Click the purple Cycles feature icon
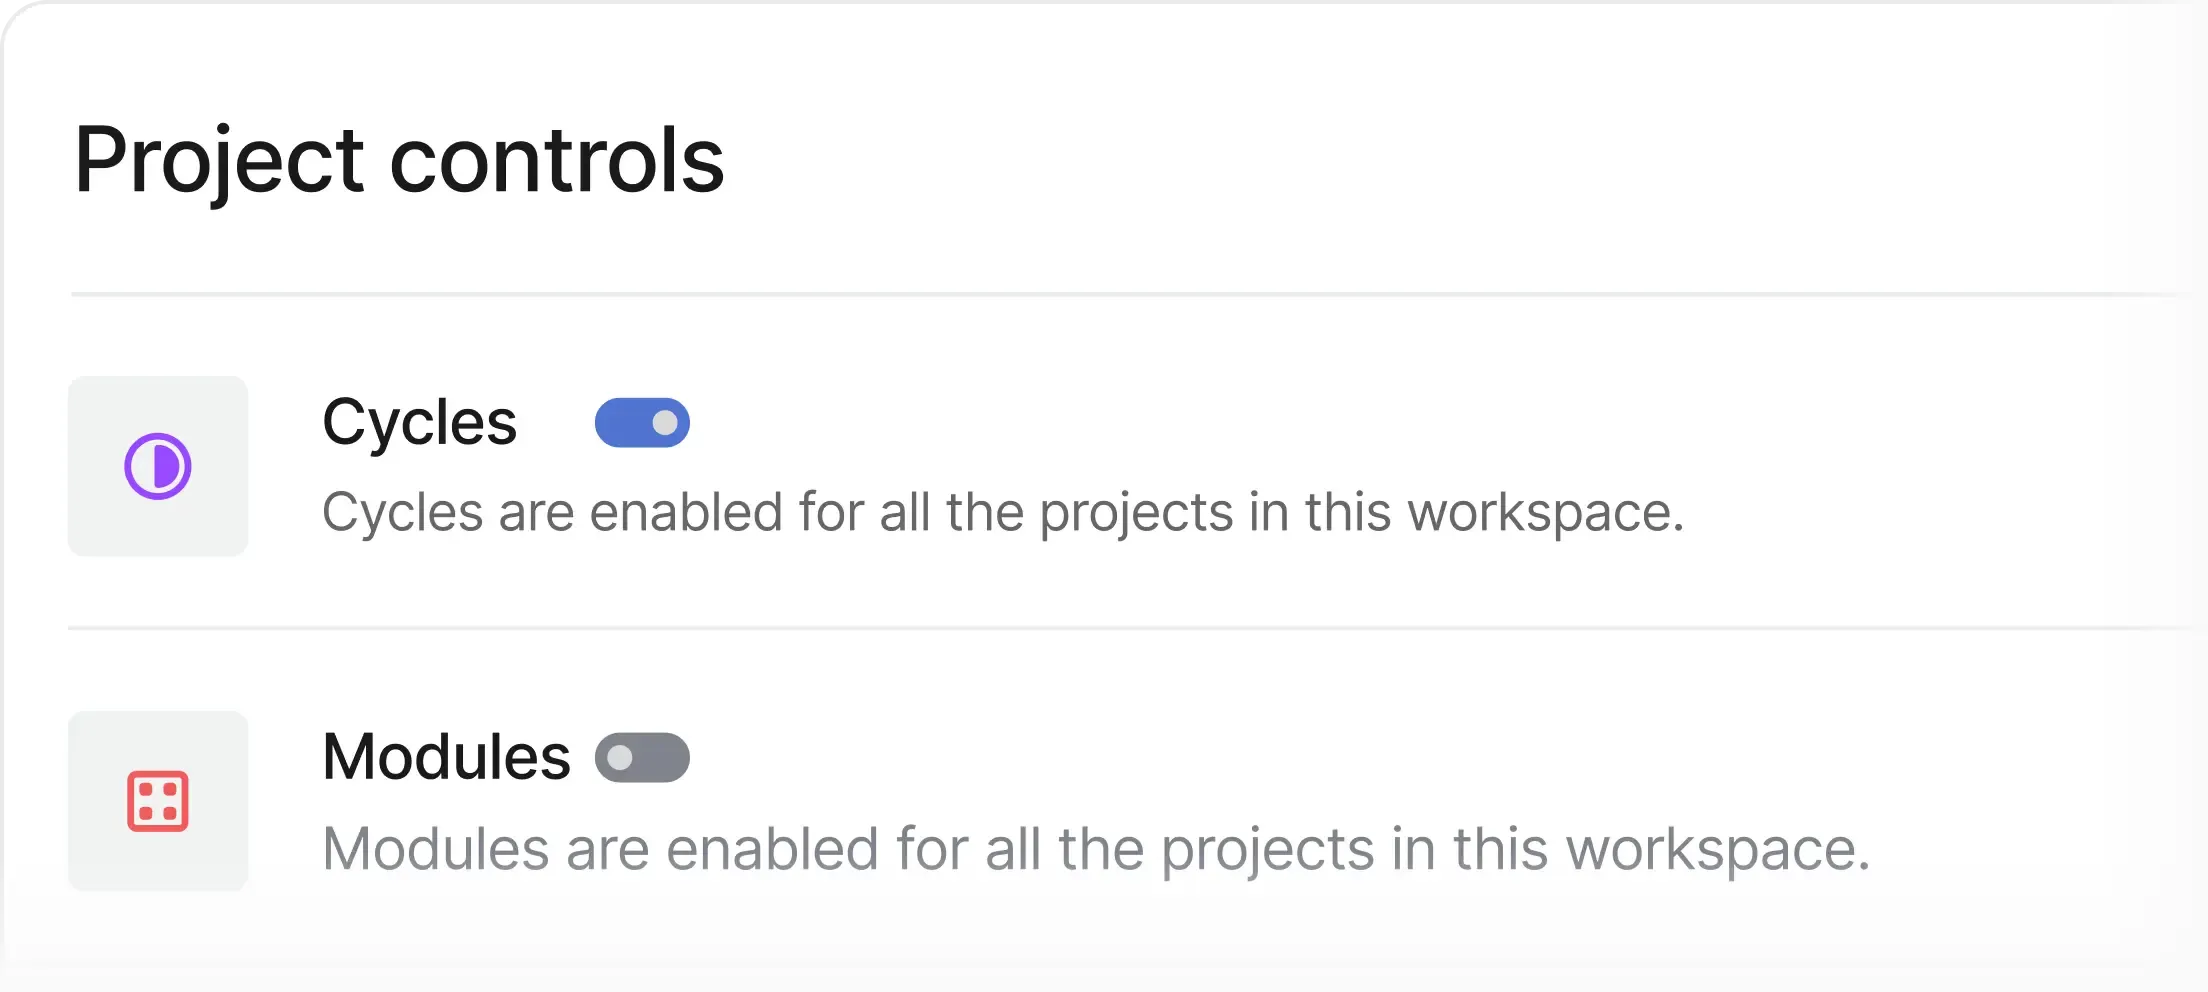The image size is (2208, 992). [157, 466]
